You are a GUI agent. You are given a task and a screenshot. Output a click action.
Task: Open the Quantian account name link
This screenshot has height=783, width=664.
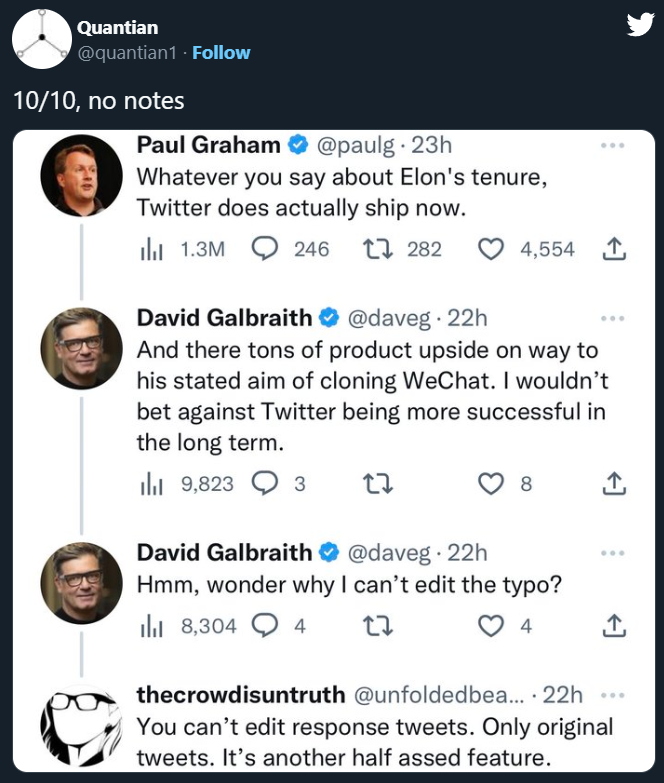pyautogui.click(x=117, y=27)
